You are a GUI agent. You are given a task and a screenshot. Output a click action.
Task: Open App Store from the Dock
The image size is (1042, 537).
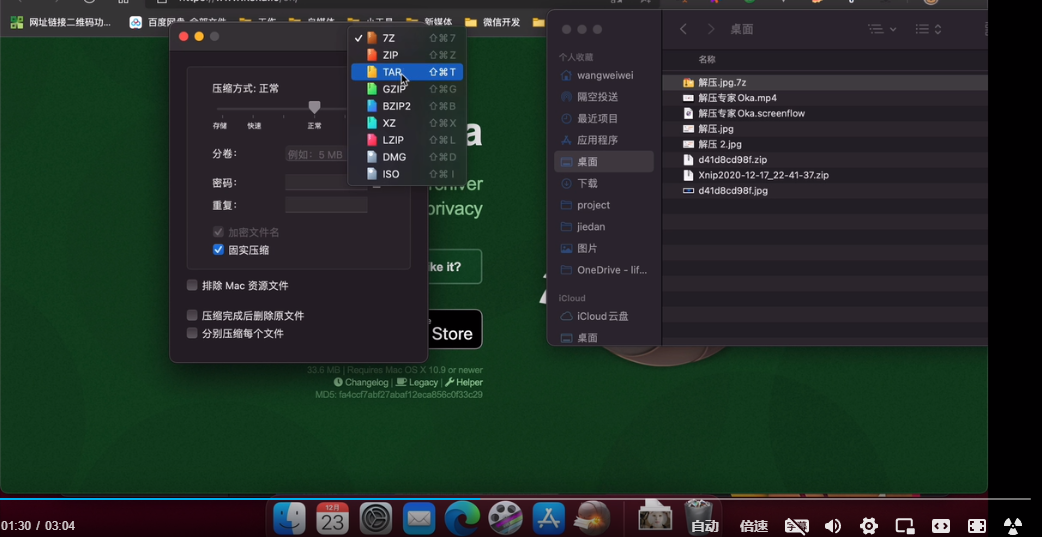coord(549,518)
